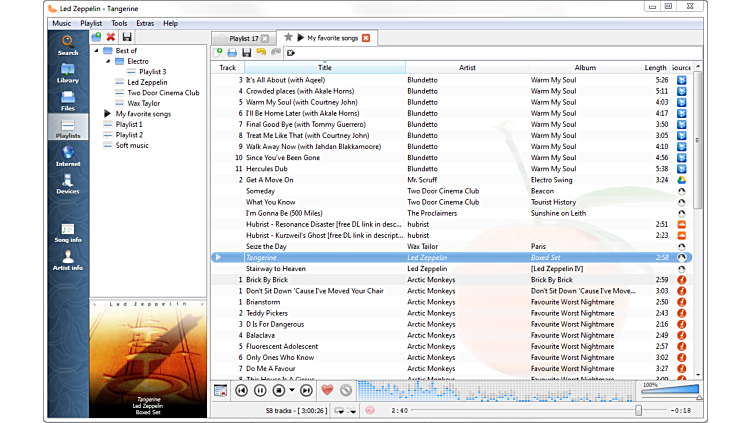Image resolution: width=752 pixels, height=423 pixels.
Task: Open the stop button dropdown arrow
Action: (291, 390)
